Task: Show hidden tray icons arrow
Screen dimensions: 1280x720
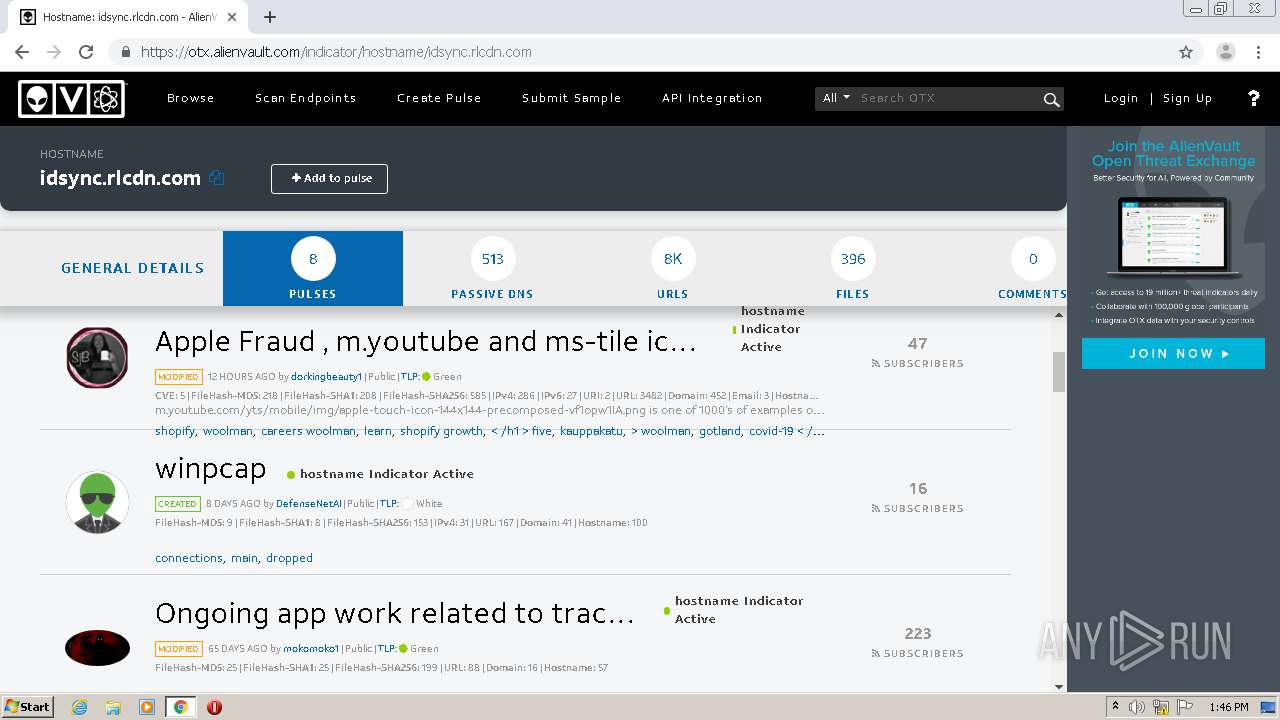Action: 1115,707
